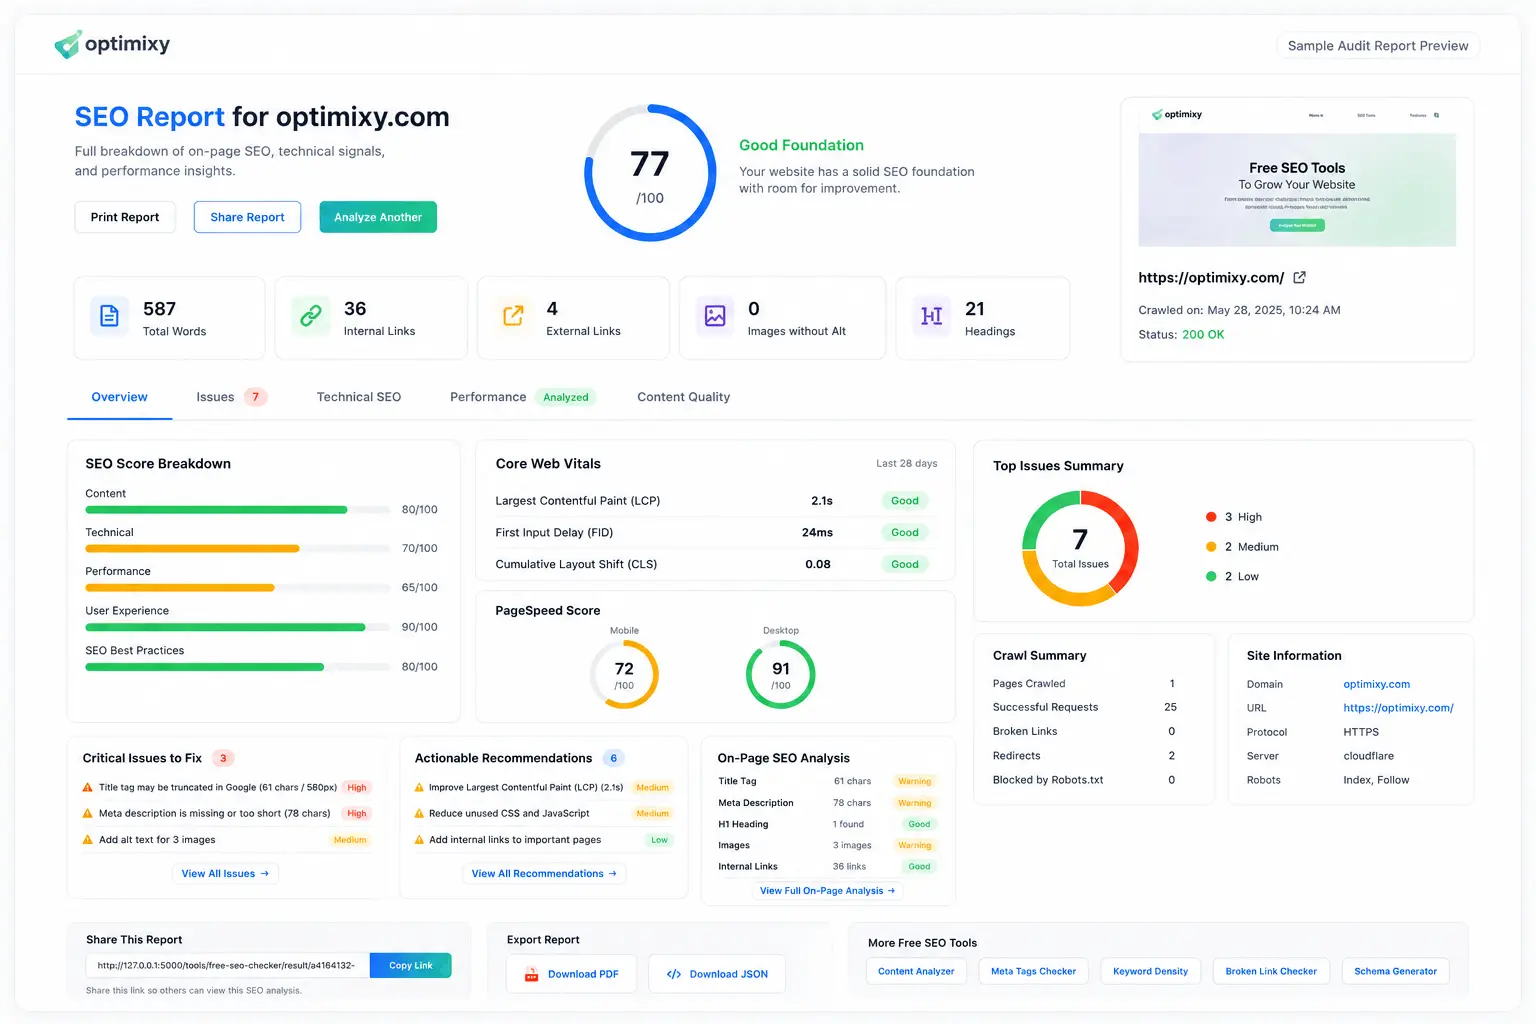Click warning icon beside Title tag truncated issue
Screen dimensions: 1536x1024
88,787
